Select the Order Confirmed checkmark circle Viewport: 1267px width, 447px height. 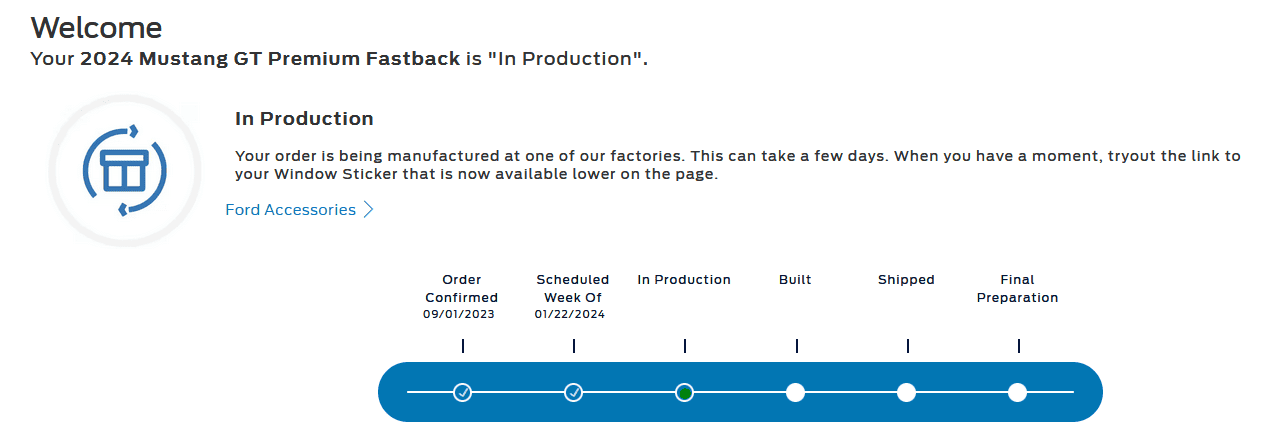tap(462, 392)
